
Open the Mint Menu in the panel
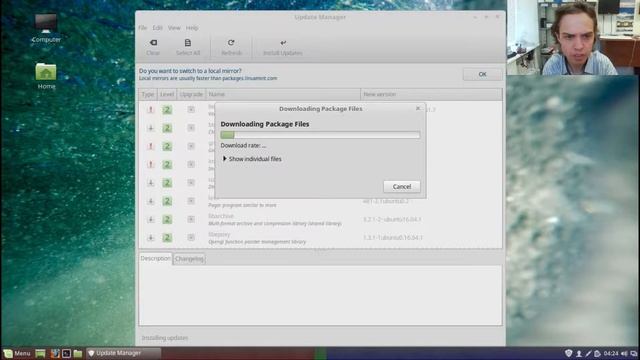pos(17,353)
